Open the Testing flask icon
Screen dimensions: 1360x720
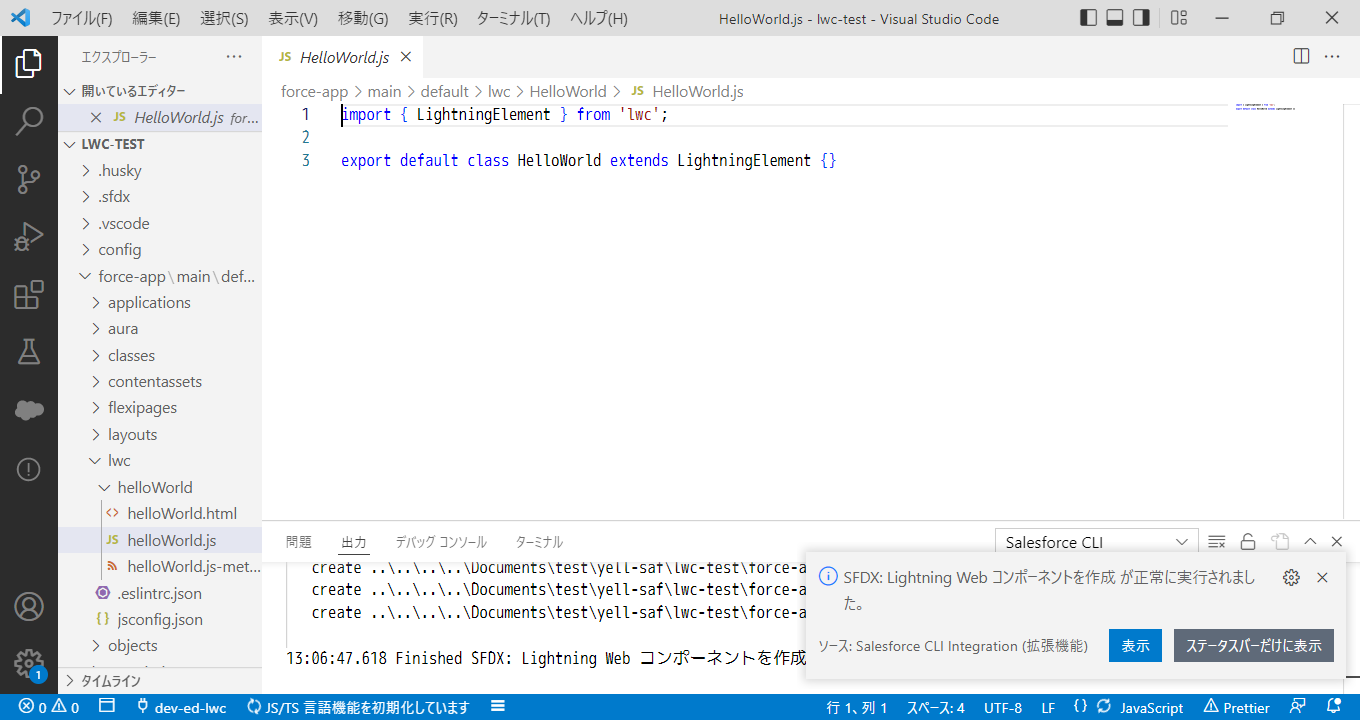pos(28,352)
